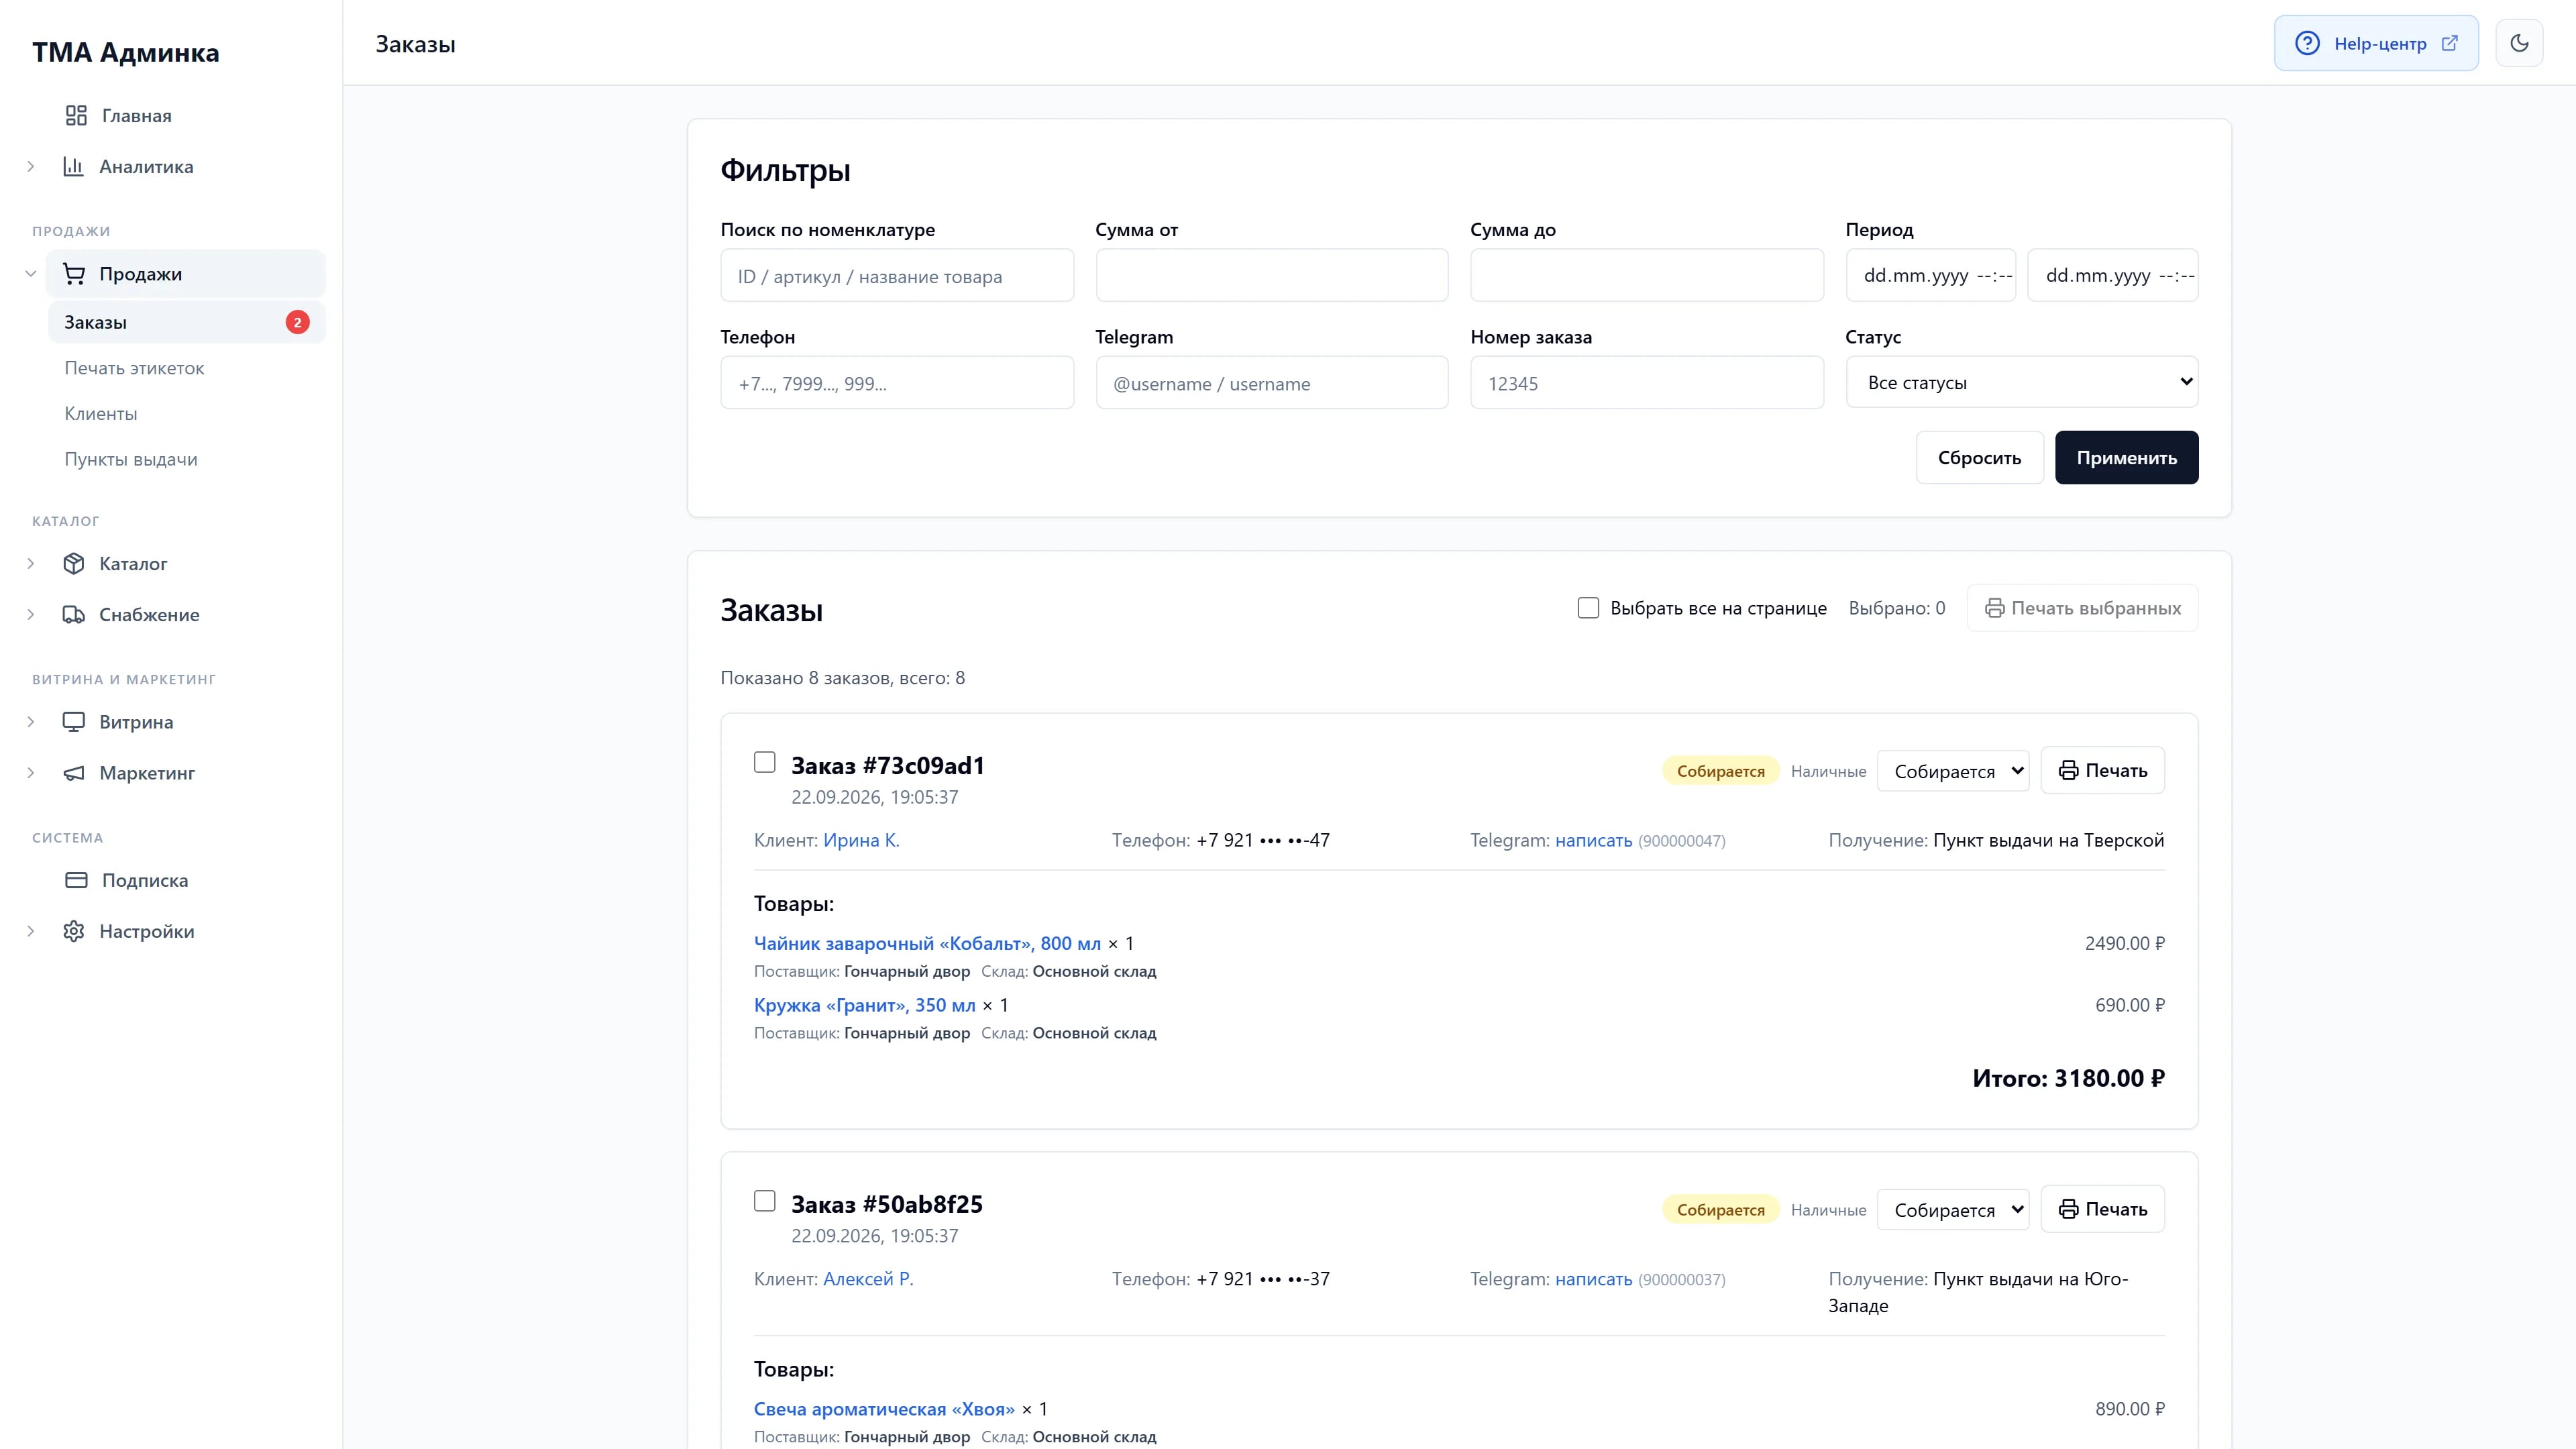Click the Настройки gear icon
2576x1449 pixels.
pyautogui.click(x=73, y=931)
